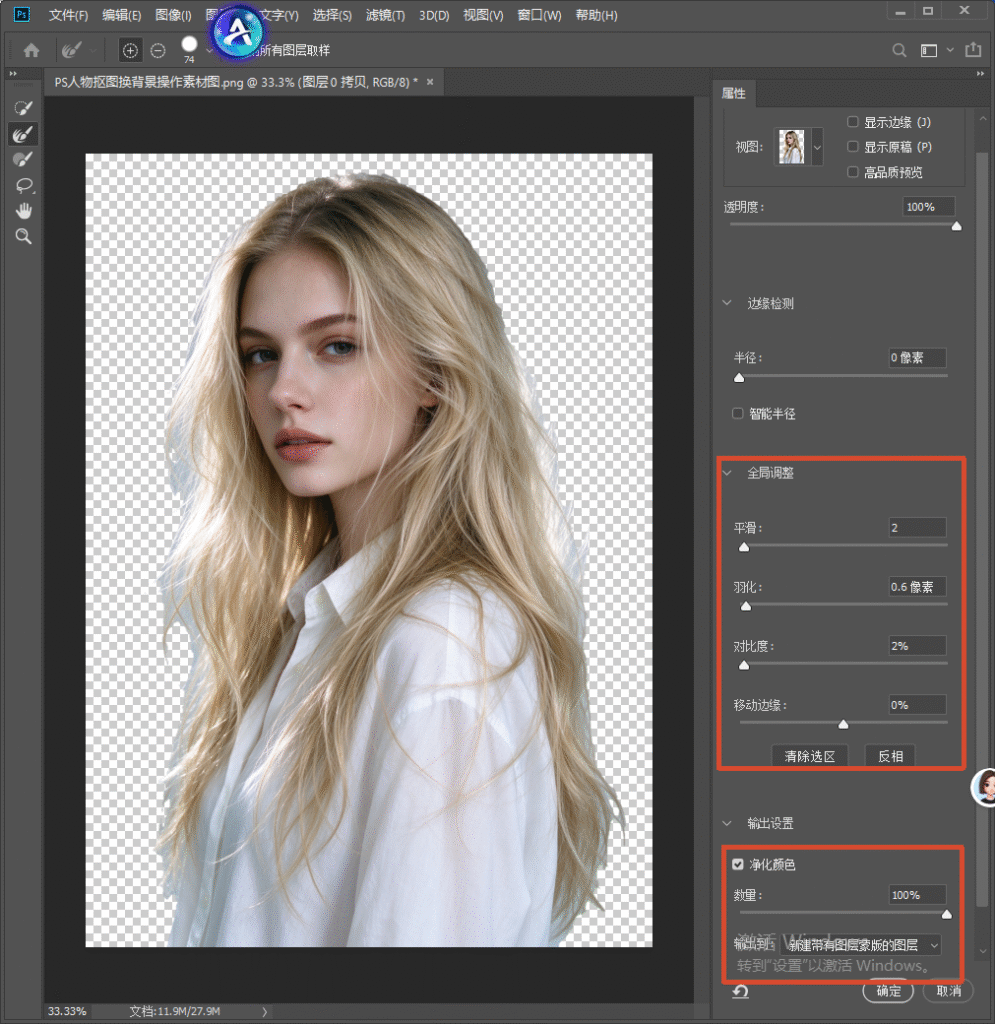Viewport: 995px width, 1024px height.
Task: Select the Lasso tool
Action: pyautogui.click(x=24, y=185)
